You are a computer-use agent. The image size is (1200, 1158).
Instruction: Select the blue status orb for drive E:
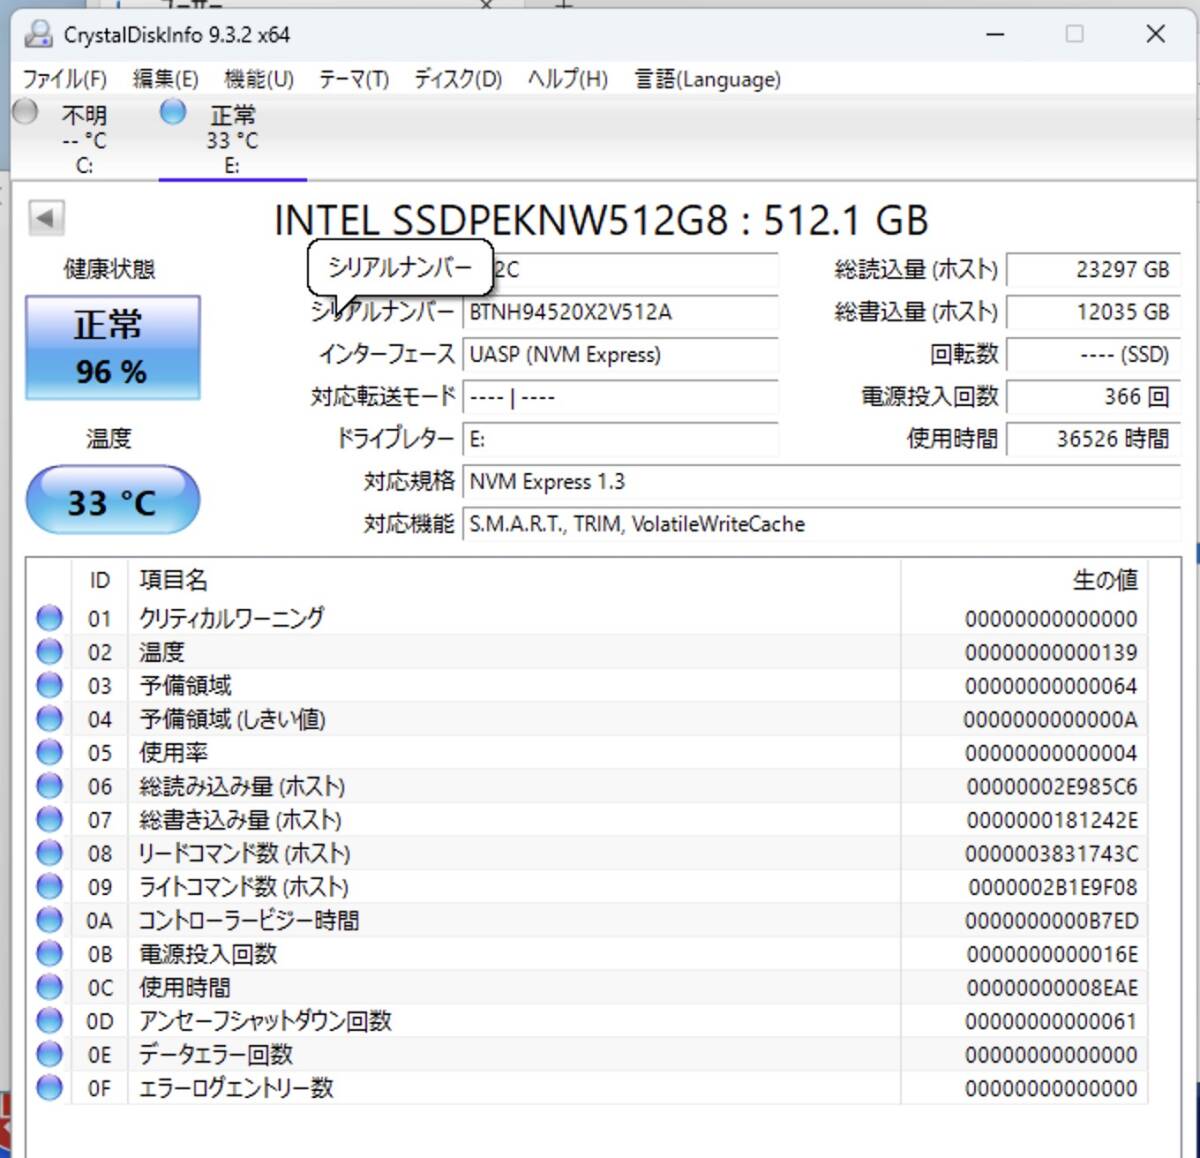coord(173,112)
